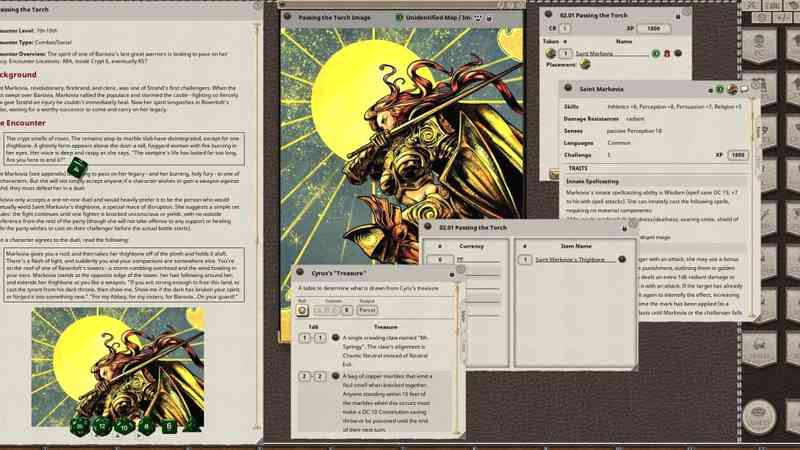Select the Table side tab in Cyrus's Treasure

[463, 316]
